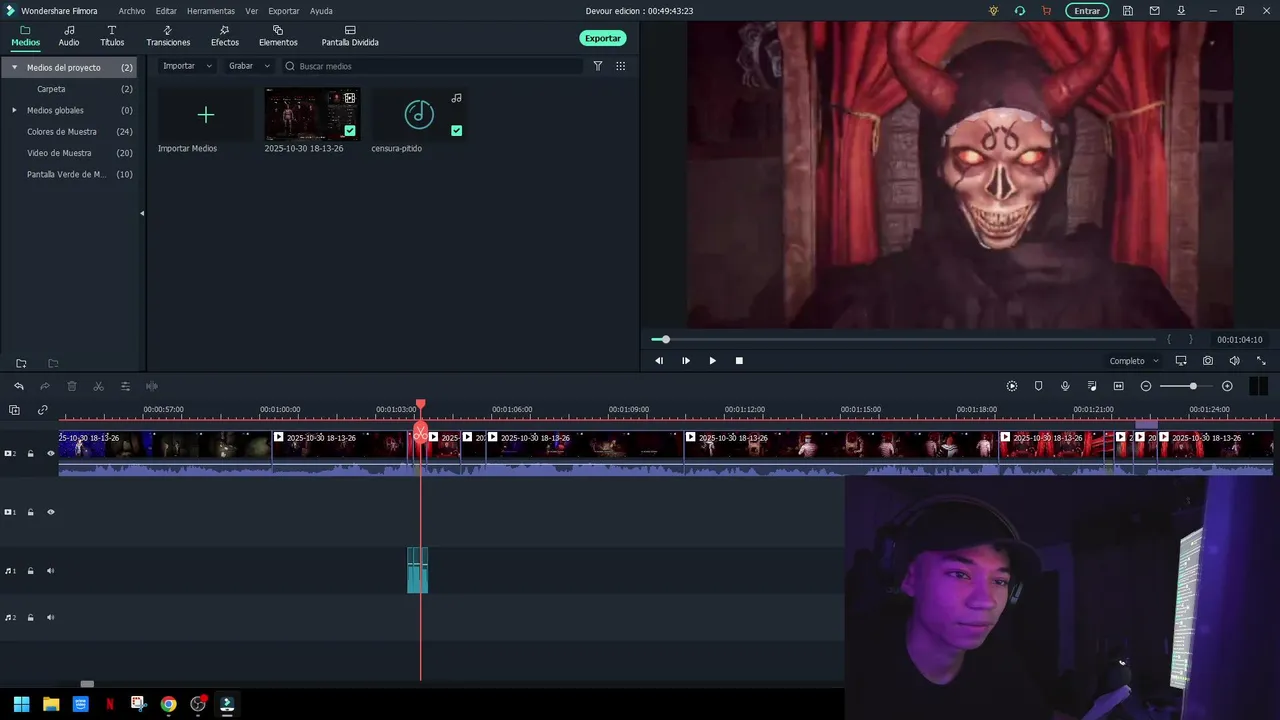Viewport: 1280px width, 720px height.
Task: Click the add track manager icon
Action: 14,410
